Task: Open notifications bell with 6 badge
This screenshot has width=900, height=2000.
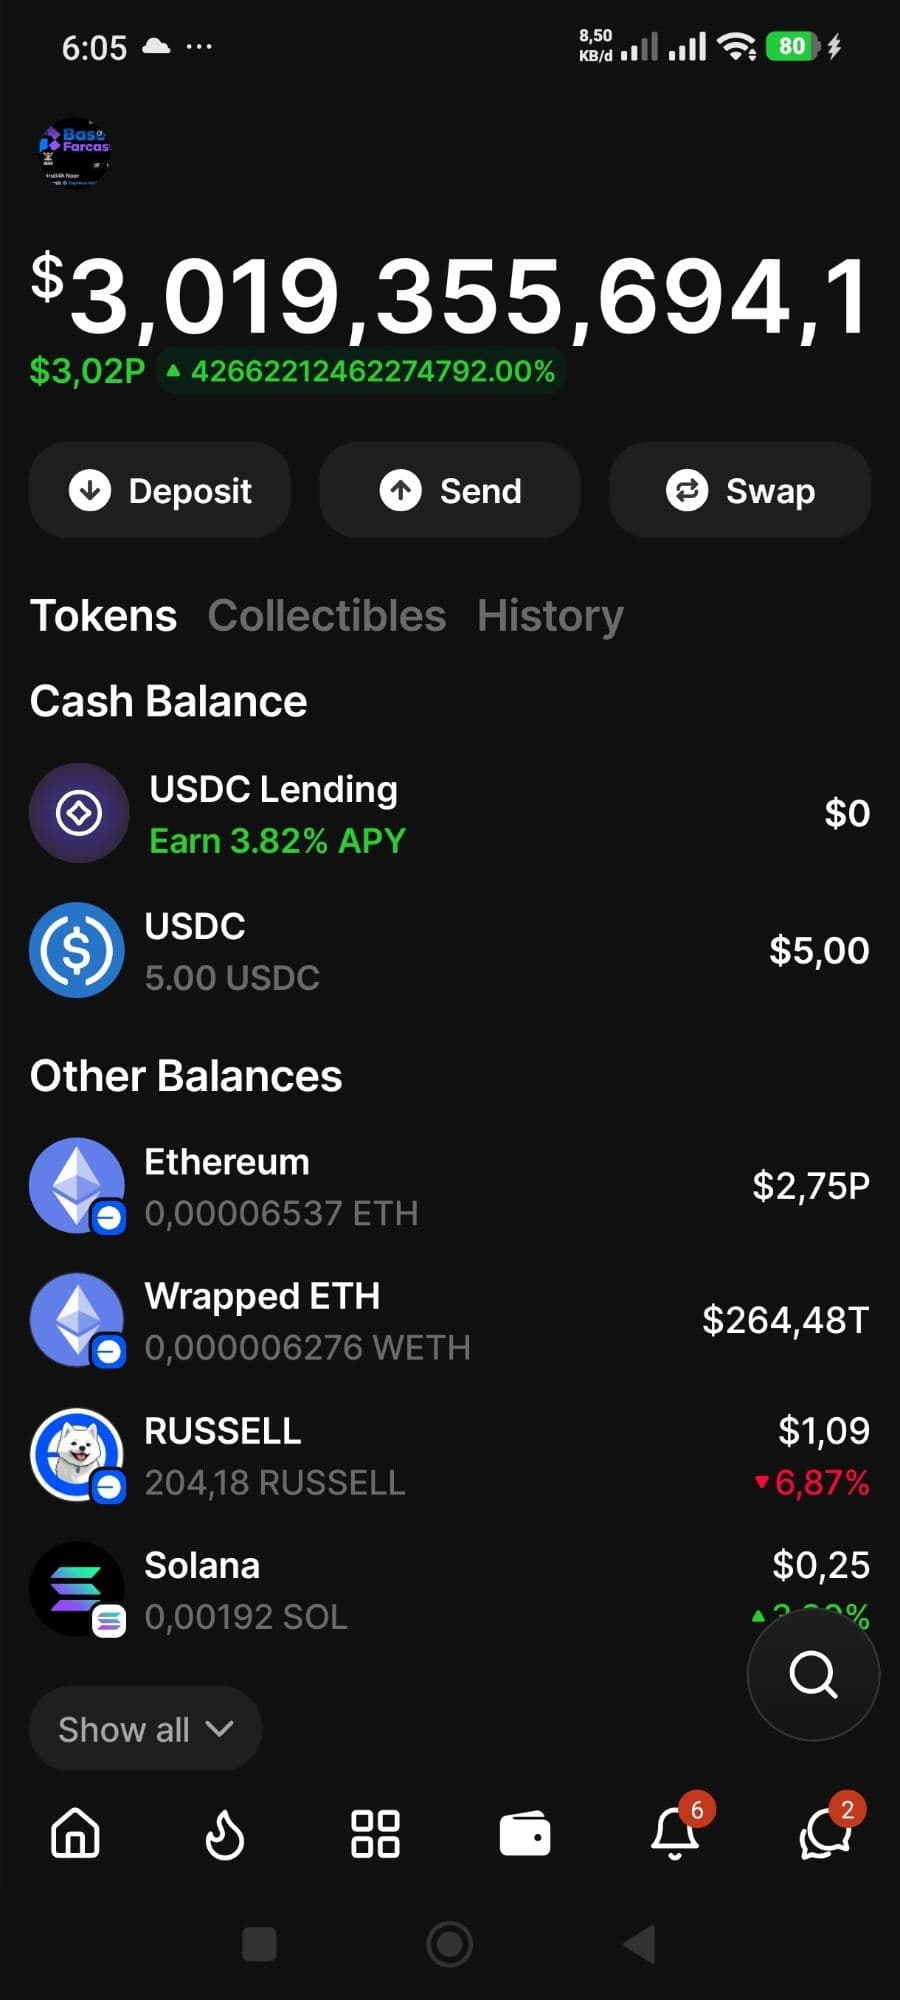Action: (675, 1834)
